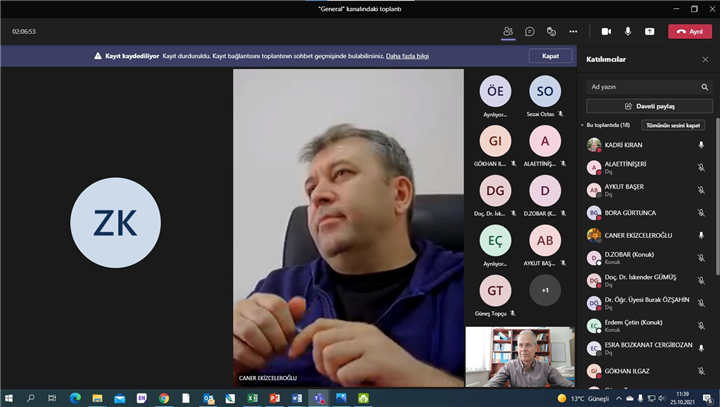Click the search magnifier in participants panel
720x407 pixels.
click(704, 87)
